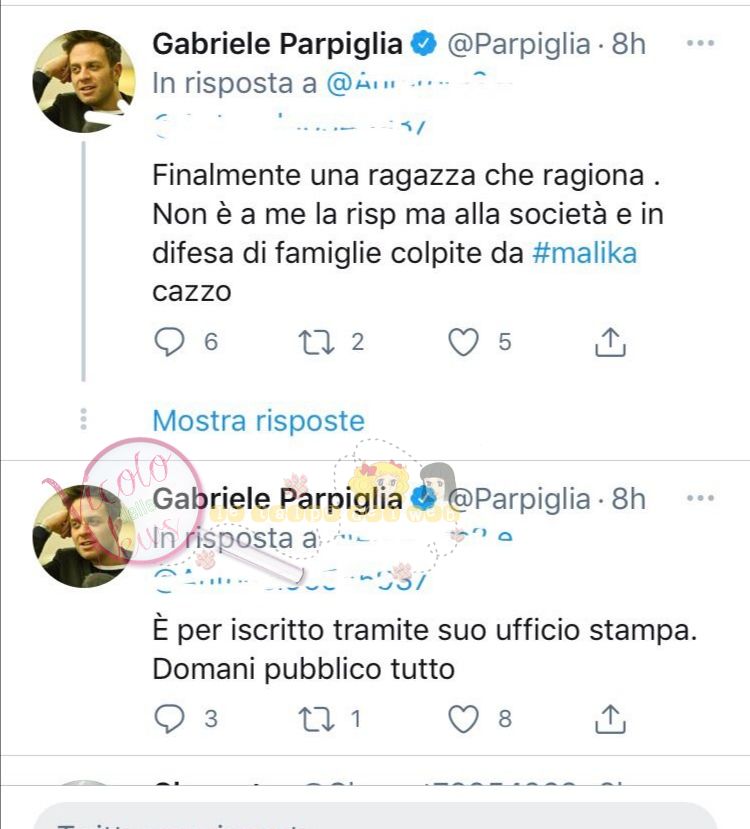View the second tweet's profile picture

pos(84,536)
